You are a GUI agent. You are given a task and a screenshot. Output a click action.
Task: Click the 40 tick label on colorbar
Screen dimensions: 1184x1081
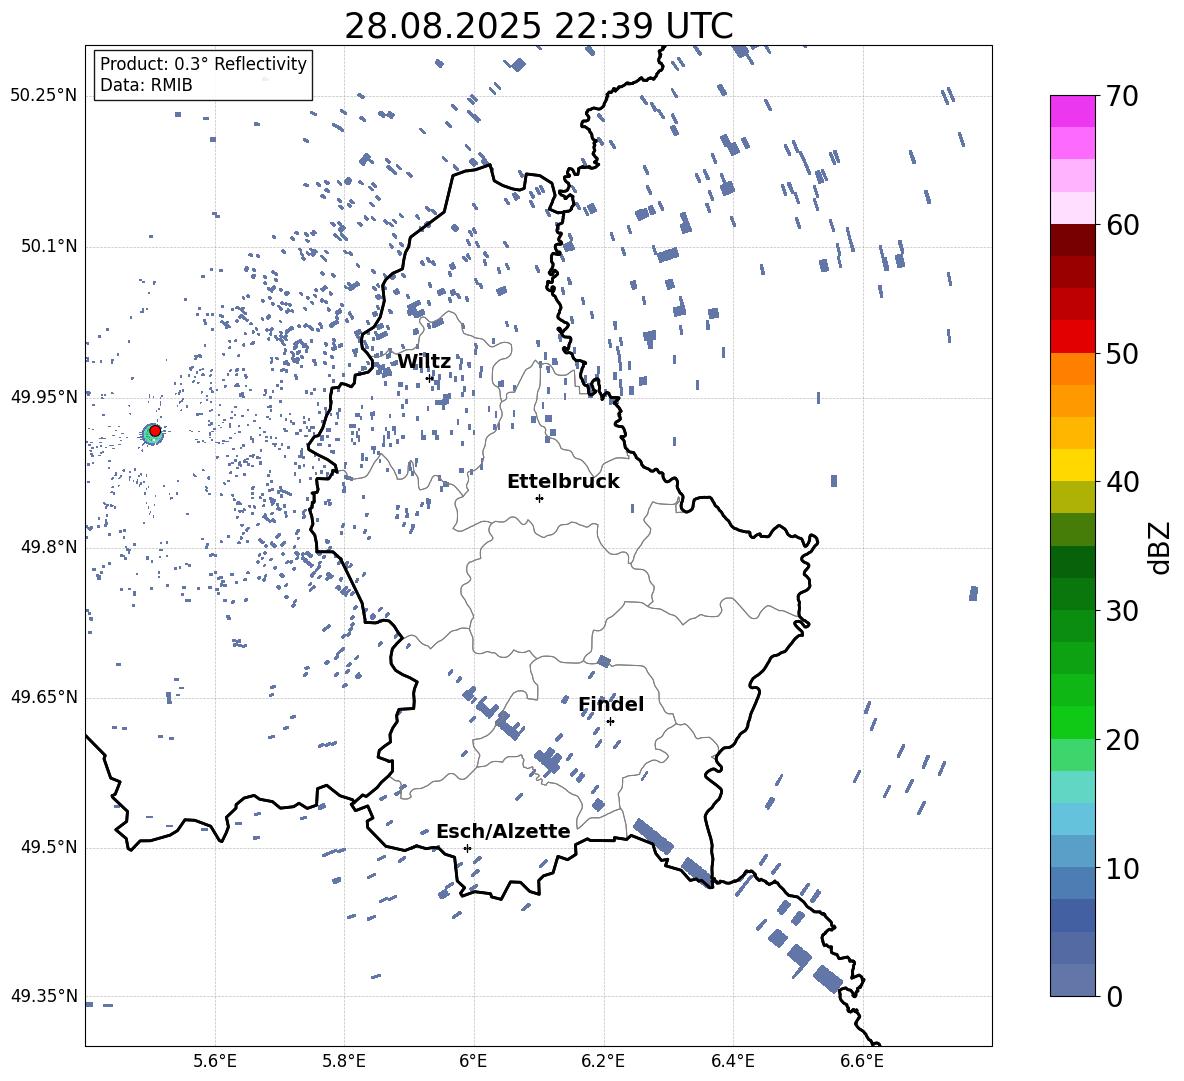coord(1122,482)
